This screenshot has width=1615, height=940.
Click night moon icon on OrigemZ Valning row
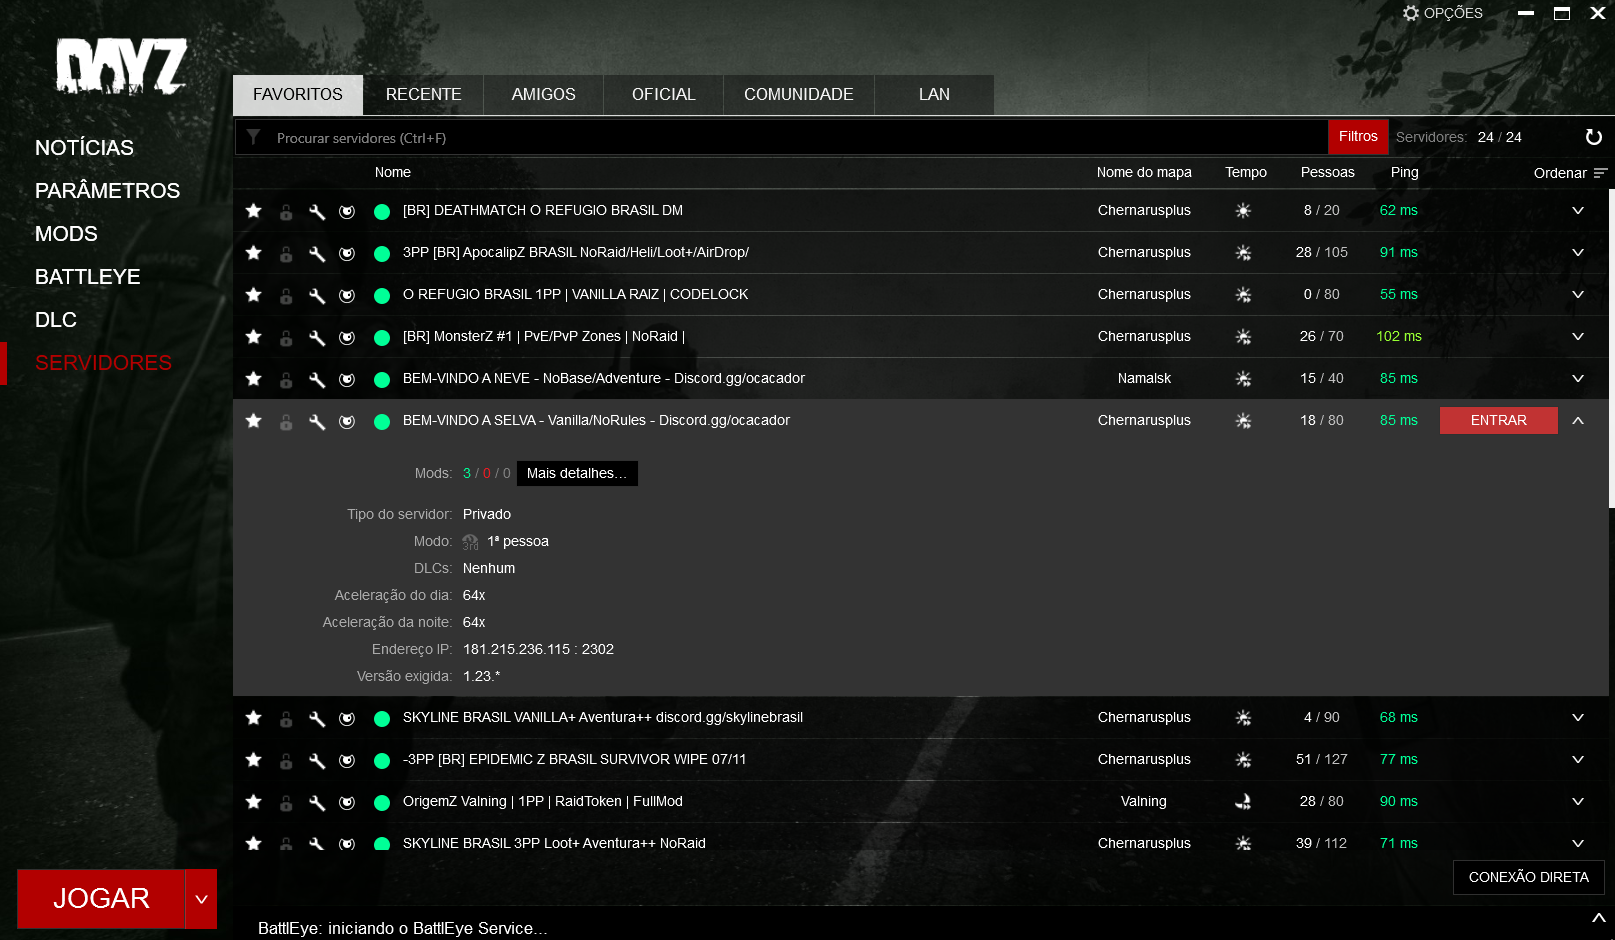(1243, 802)
